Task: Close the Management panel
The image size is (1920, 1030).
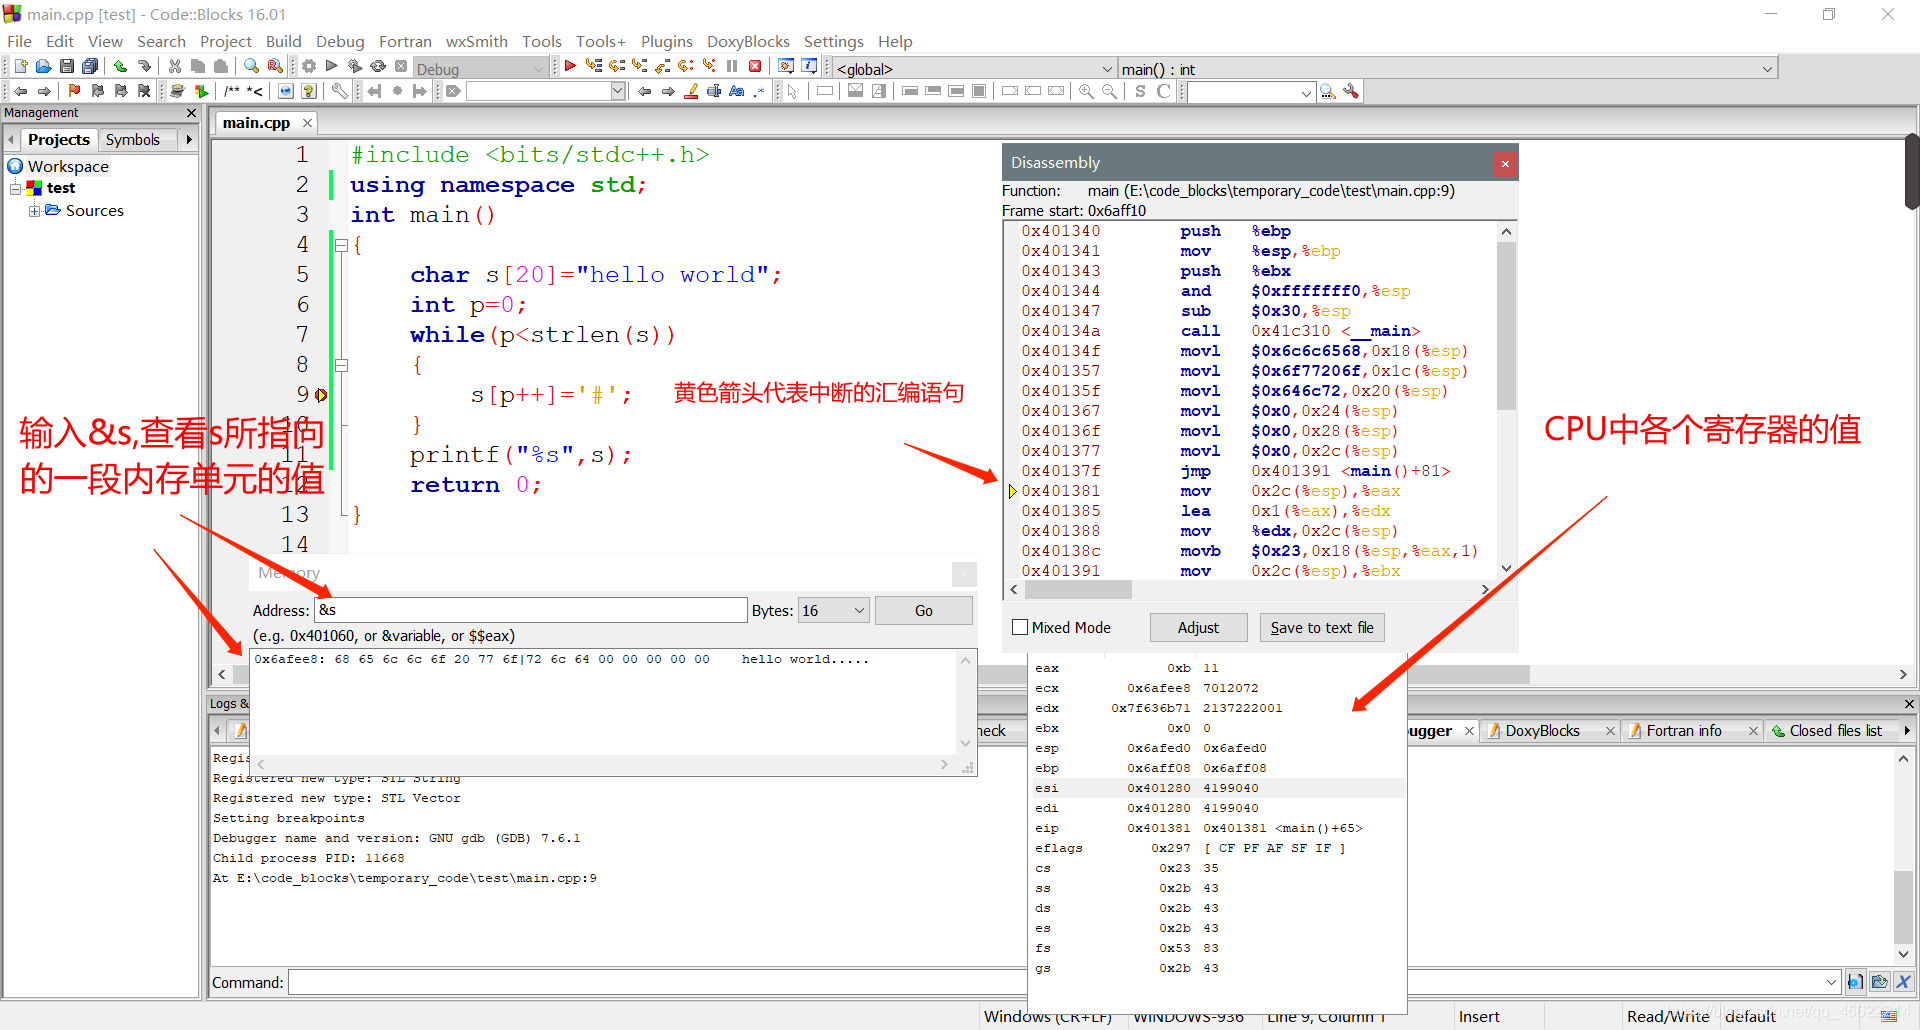Action: tap(192, 113)
